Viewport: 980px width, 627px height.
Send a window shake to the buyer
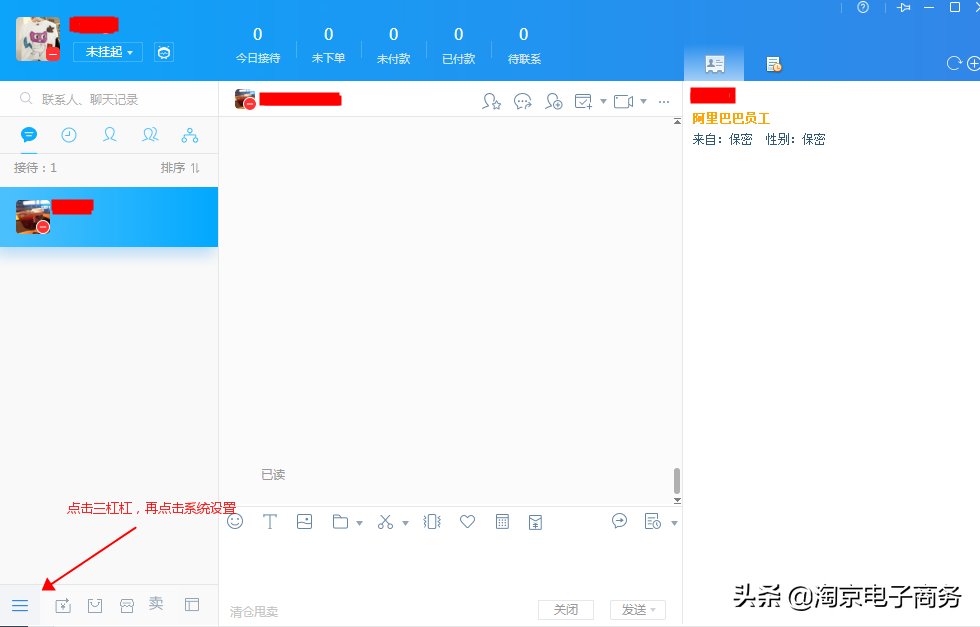coord(432,521)
